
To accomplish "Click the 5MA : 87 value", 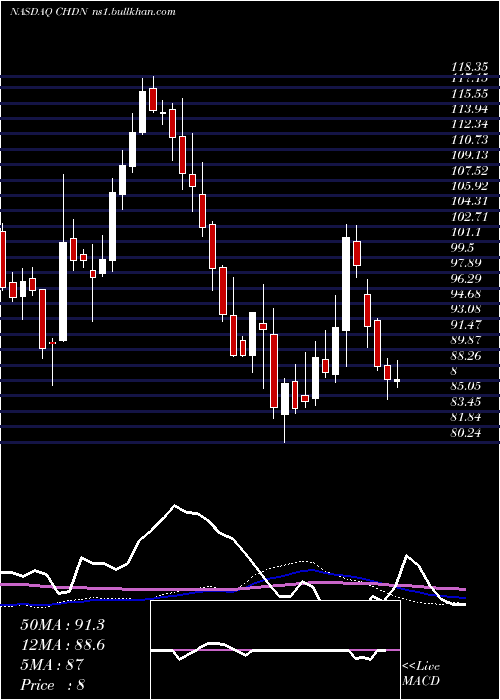I will tap(52, 664).
